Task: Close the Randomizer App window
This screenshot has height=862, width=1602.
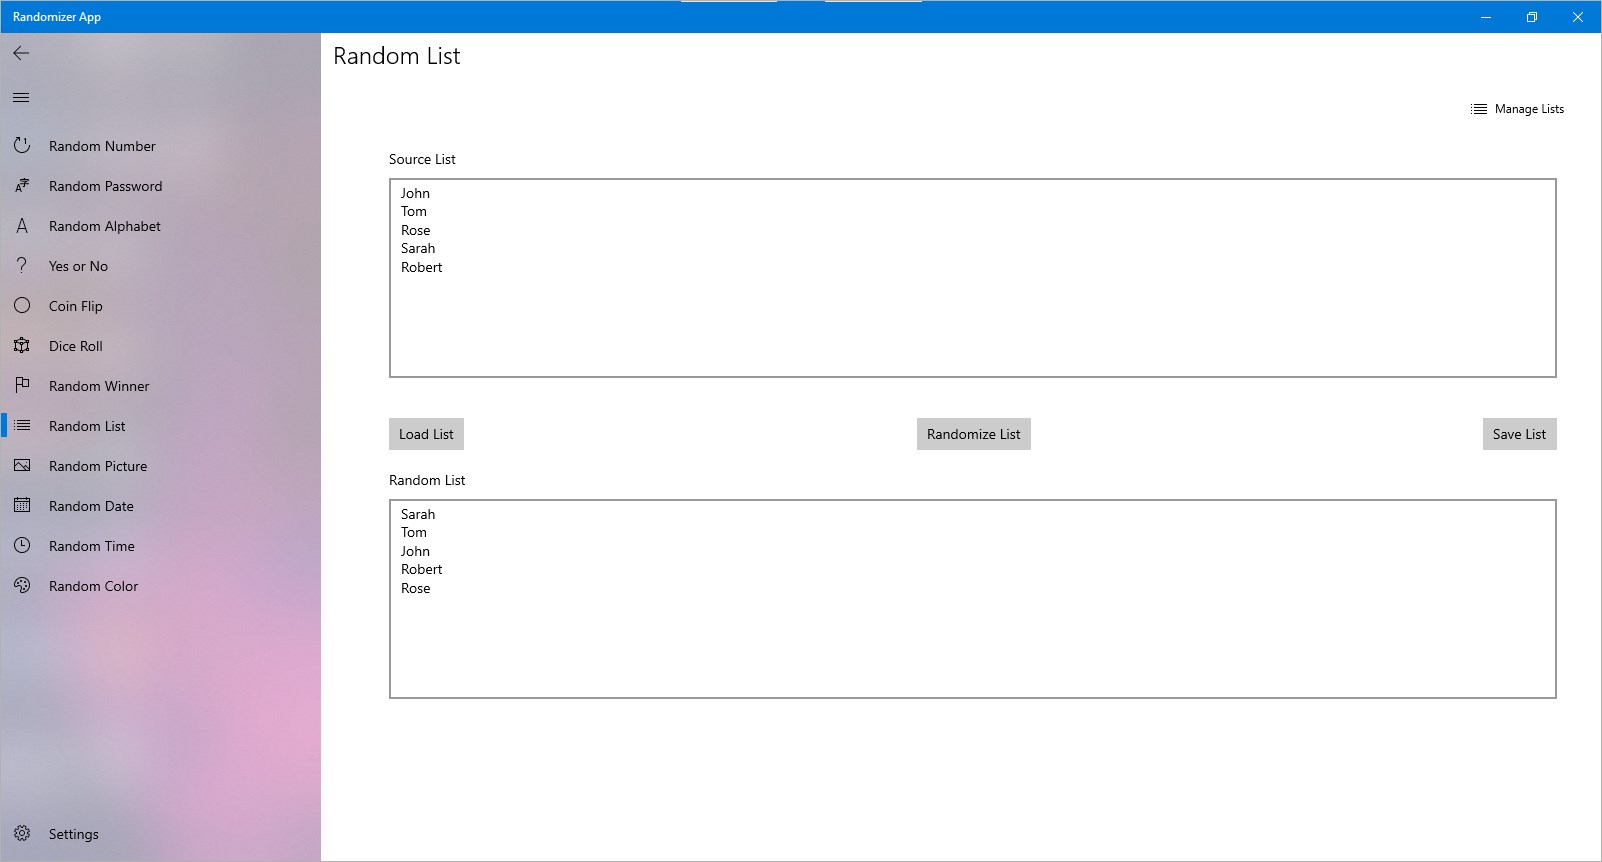Action: pos(1578,17)
